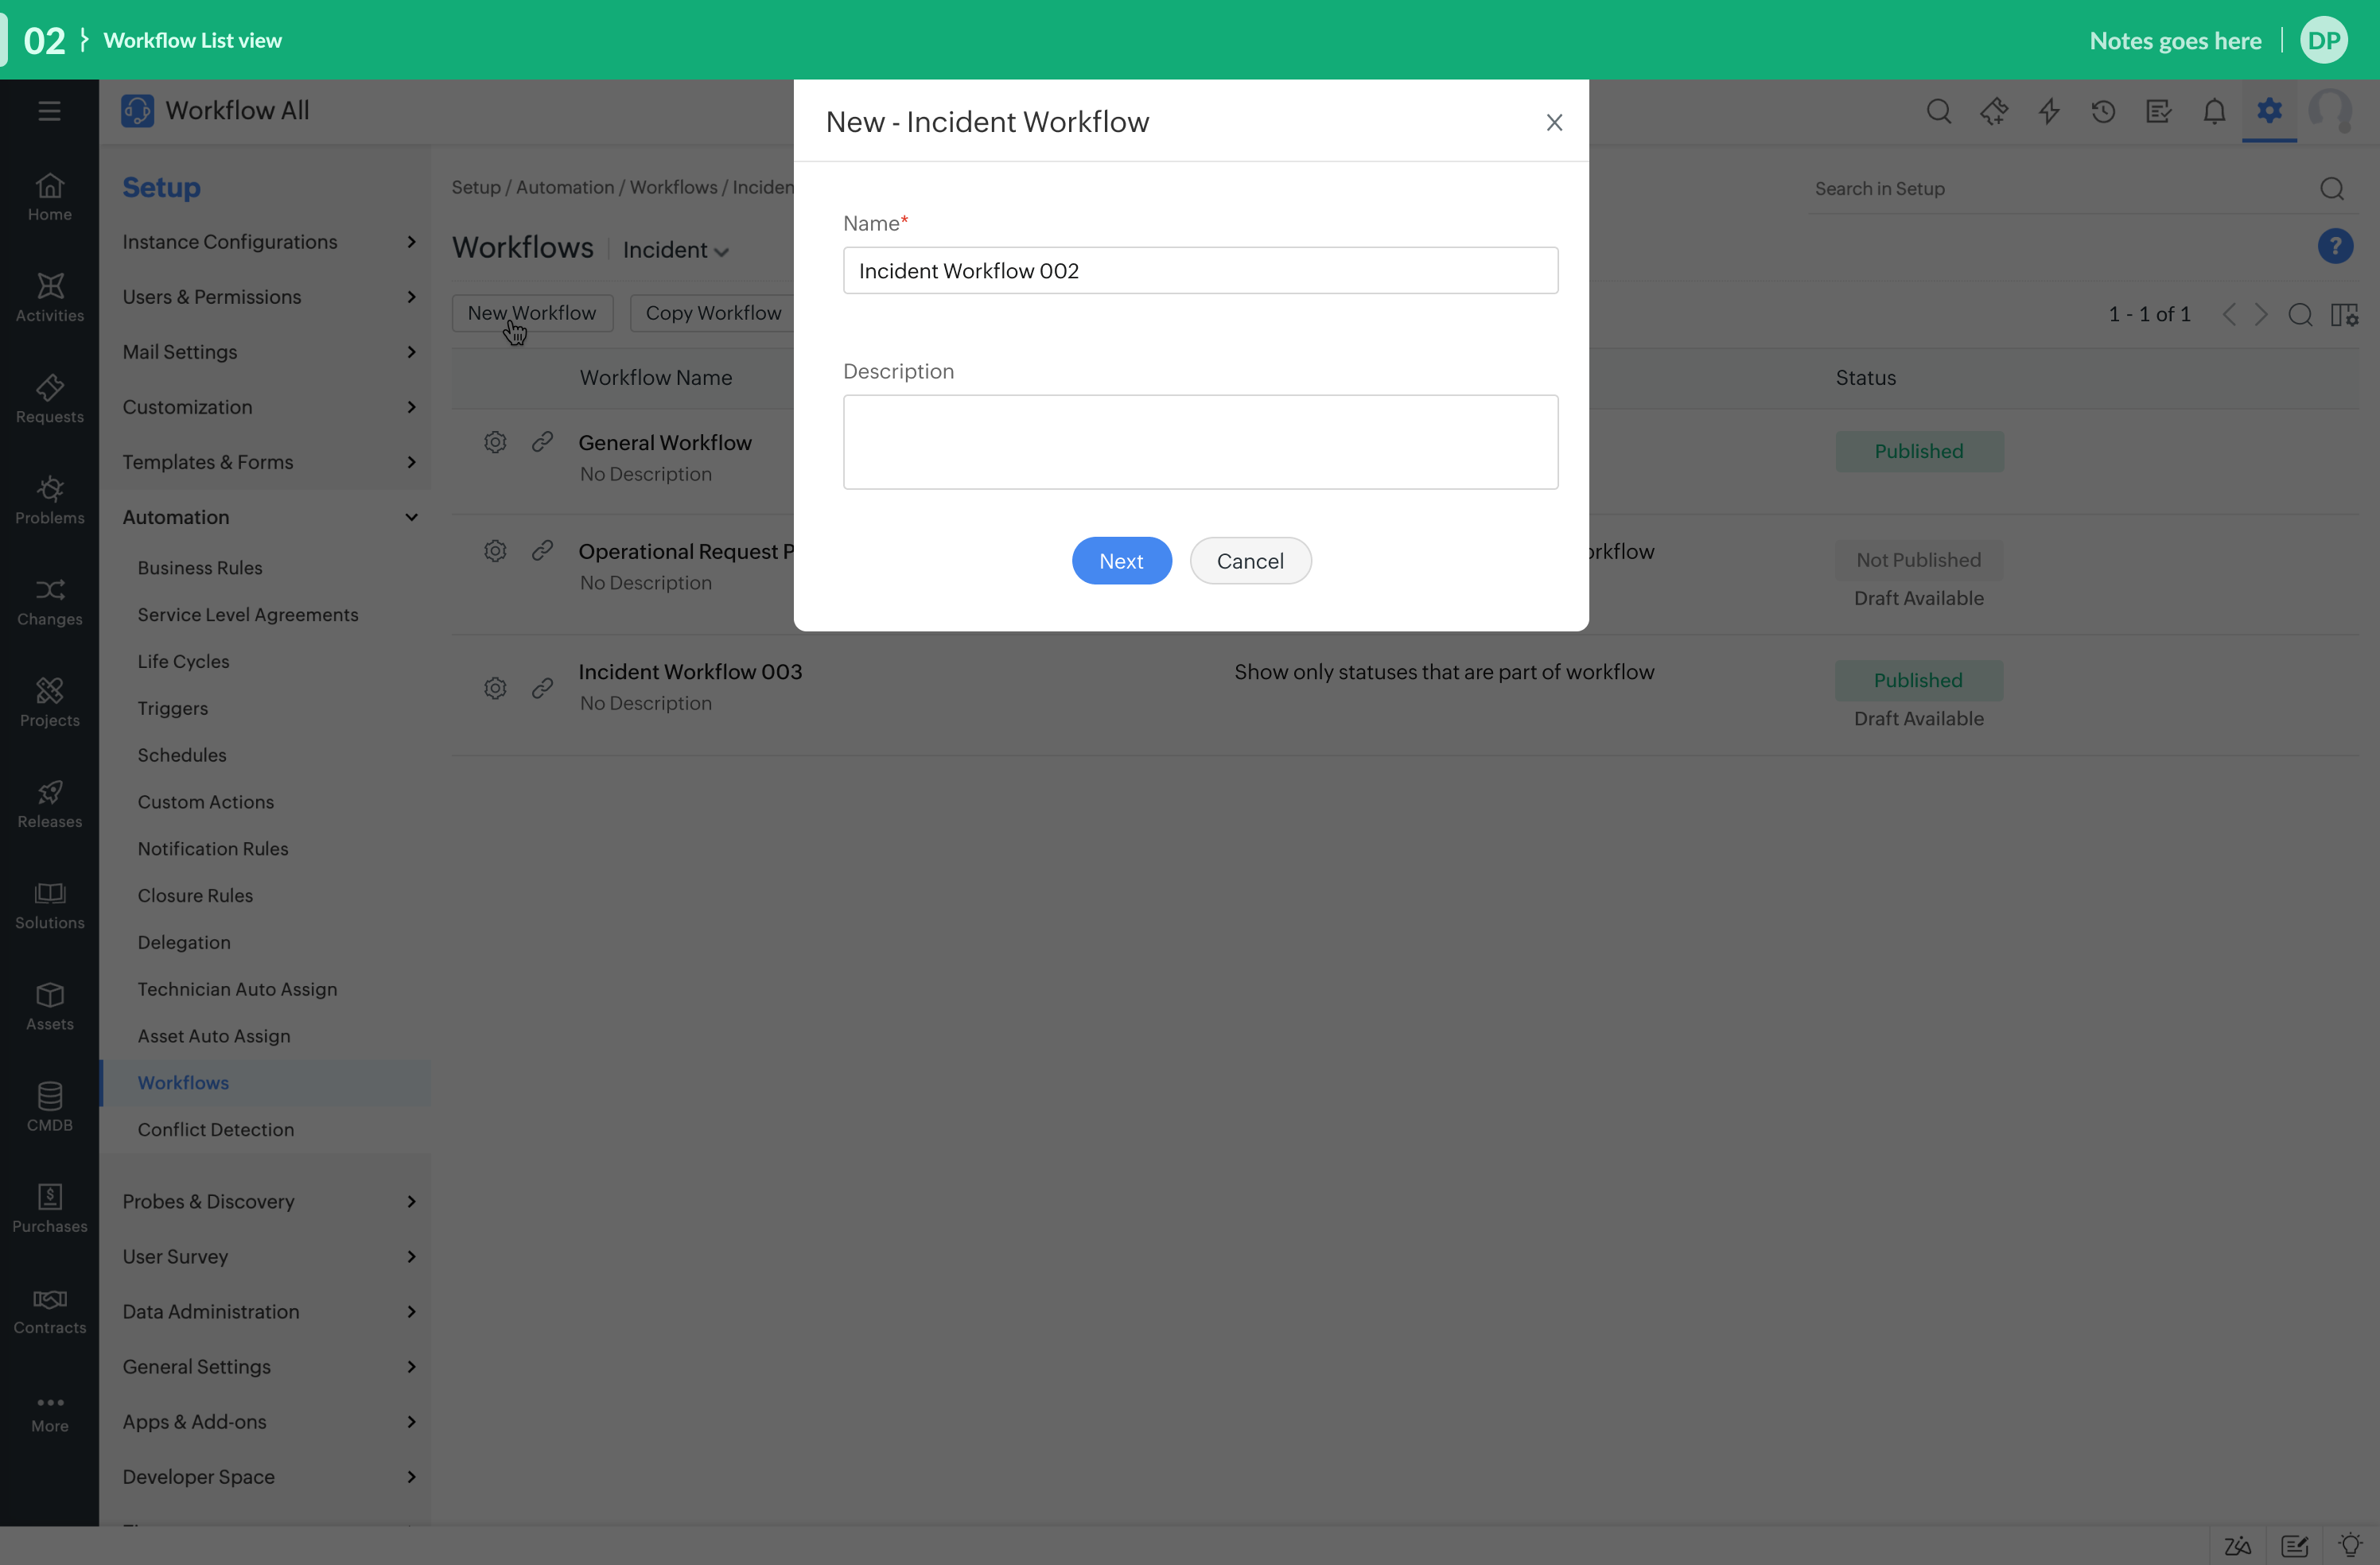
Task: Click gear icon for Incident Workflow 003
Action: tap(495, 688)
